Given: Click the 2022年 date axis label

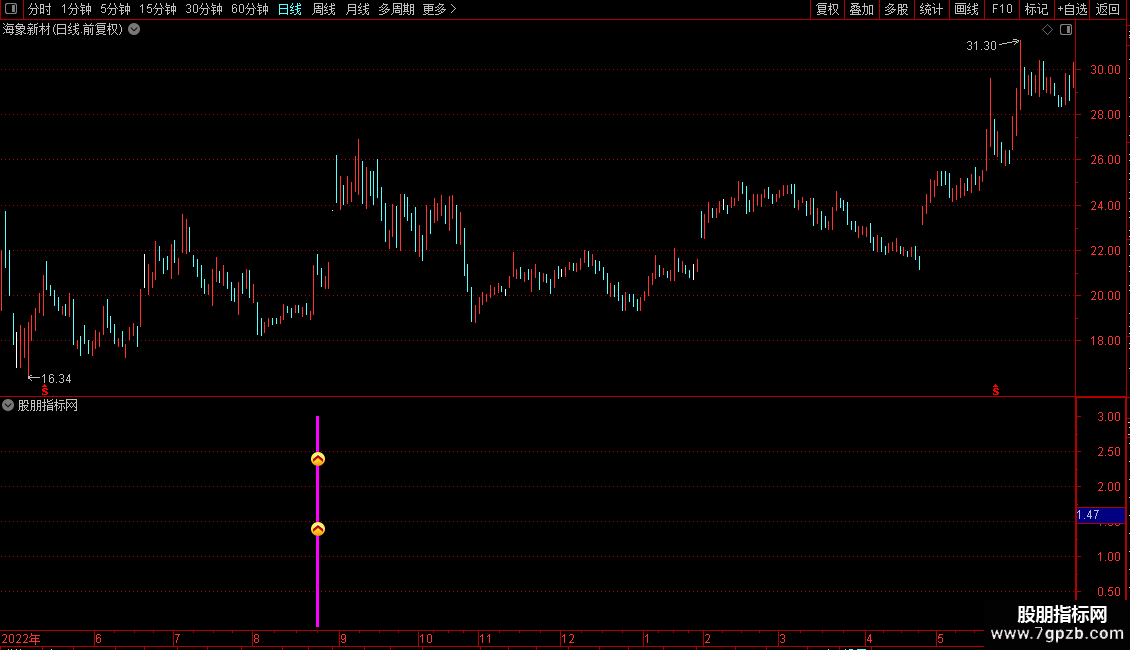Looking at the screenshot, I should [21, 639].
